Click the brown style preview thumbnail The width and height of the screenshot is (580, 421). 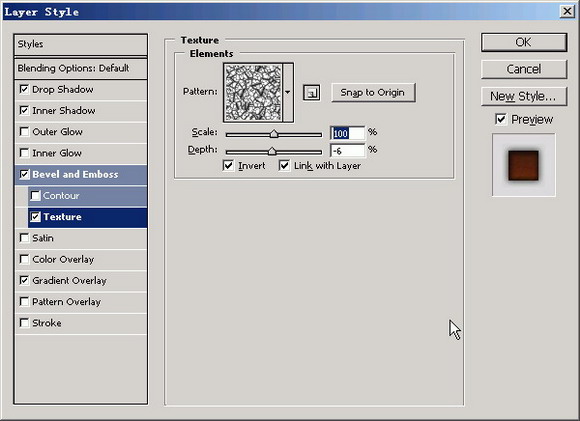point(523,165)
